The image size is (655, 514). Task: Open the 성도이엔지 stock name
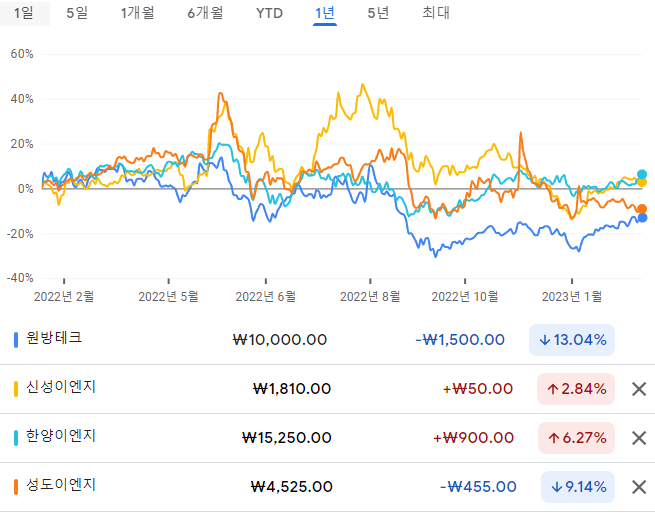coord(61,484)
